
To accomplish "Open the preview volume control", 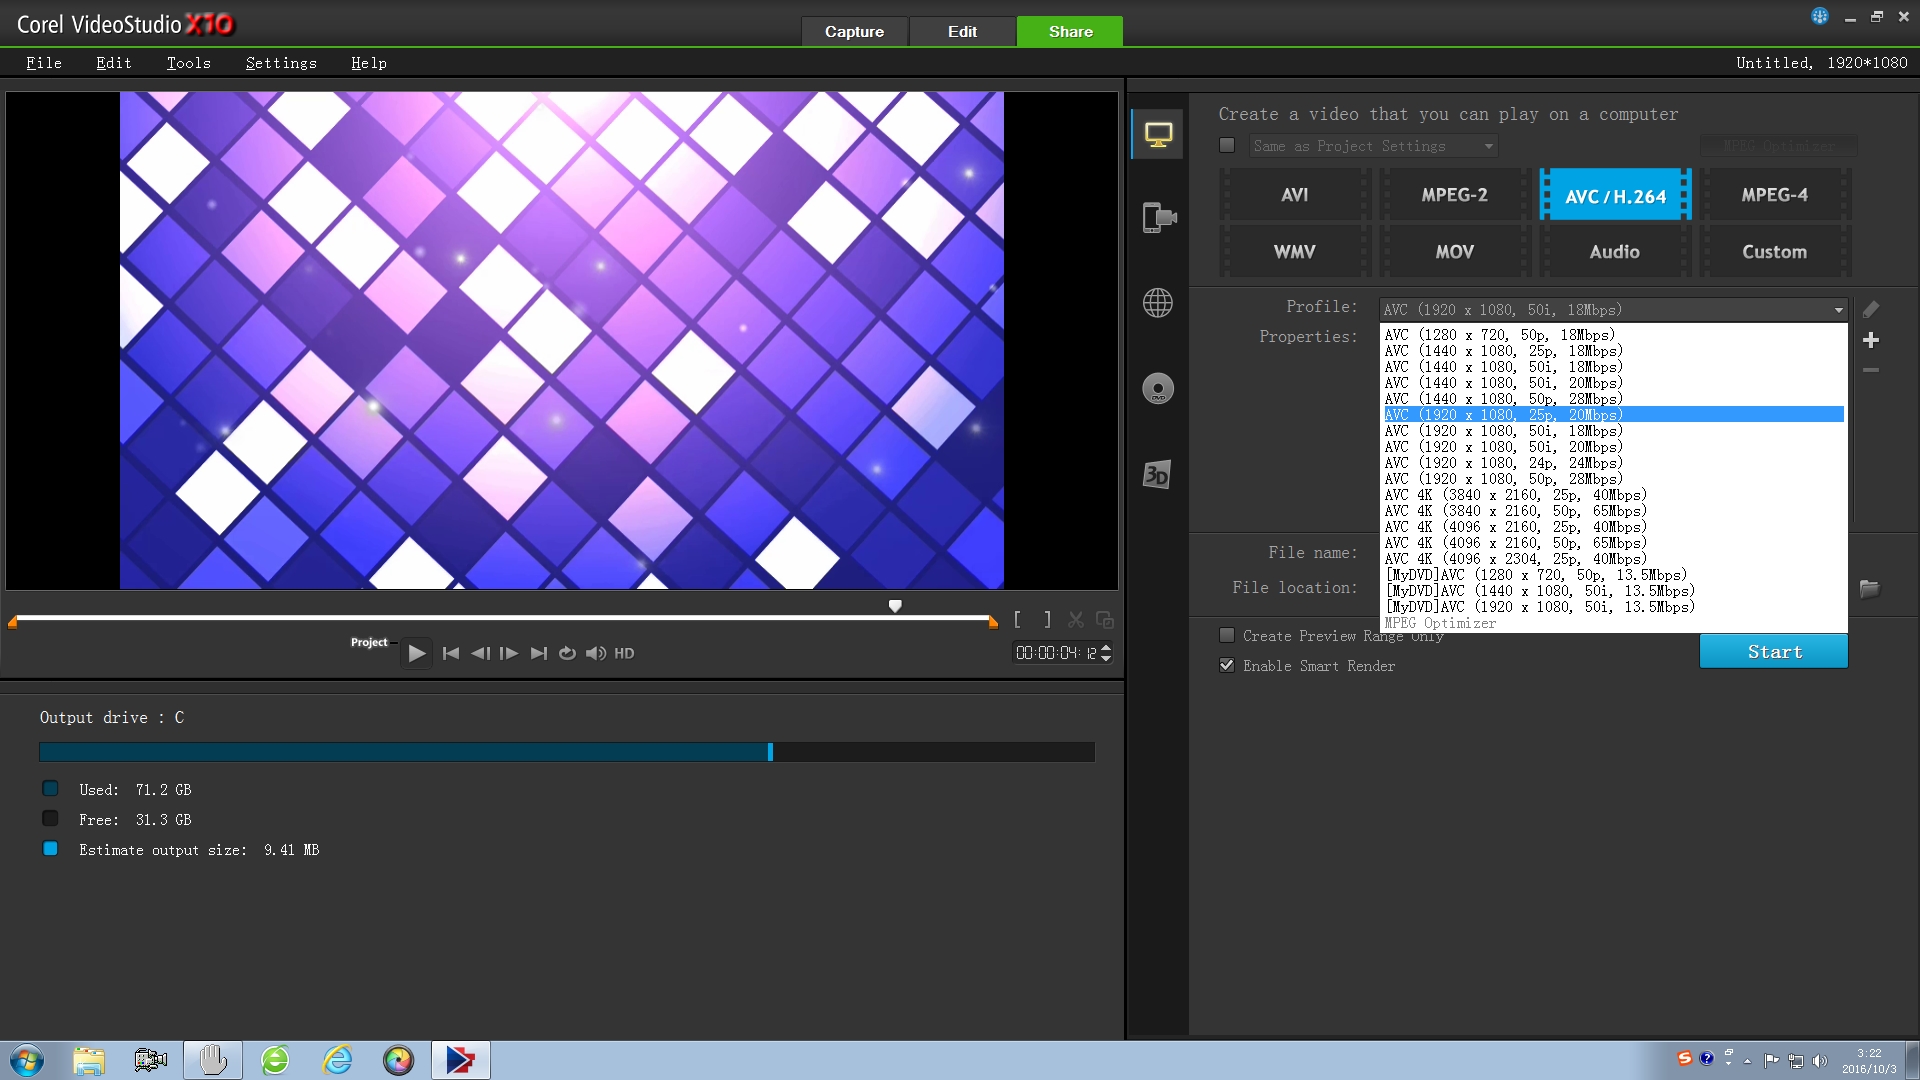I will pyautogui.click(x=596, y=653).
